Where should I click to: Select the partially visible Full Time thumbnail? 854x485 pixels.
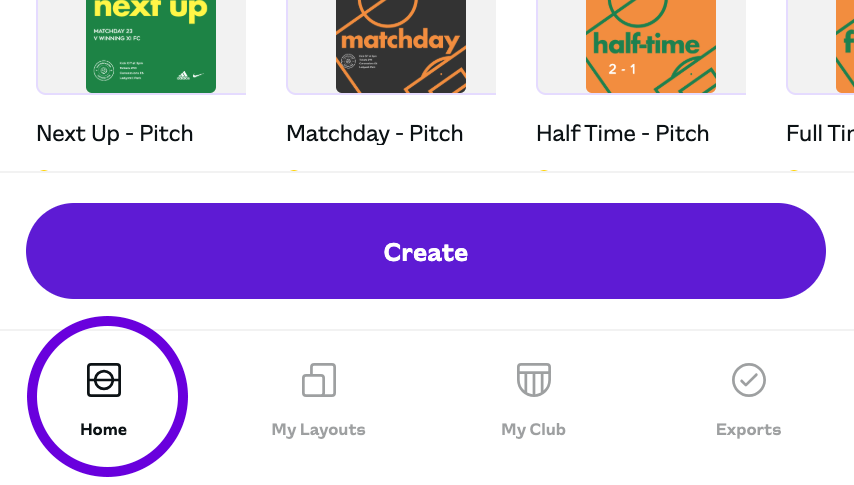[x=845, y=46]
